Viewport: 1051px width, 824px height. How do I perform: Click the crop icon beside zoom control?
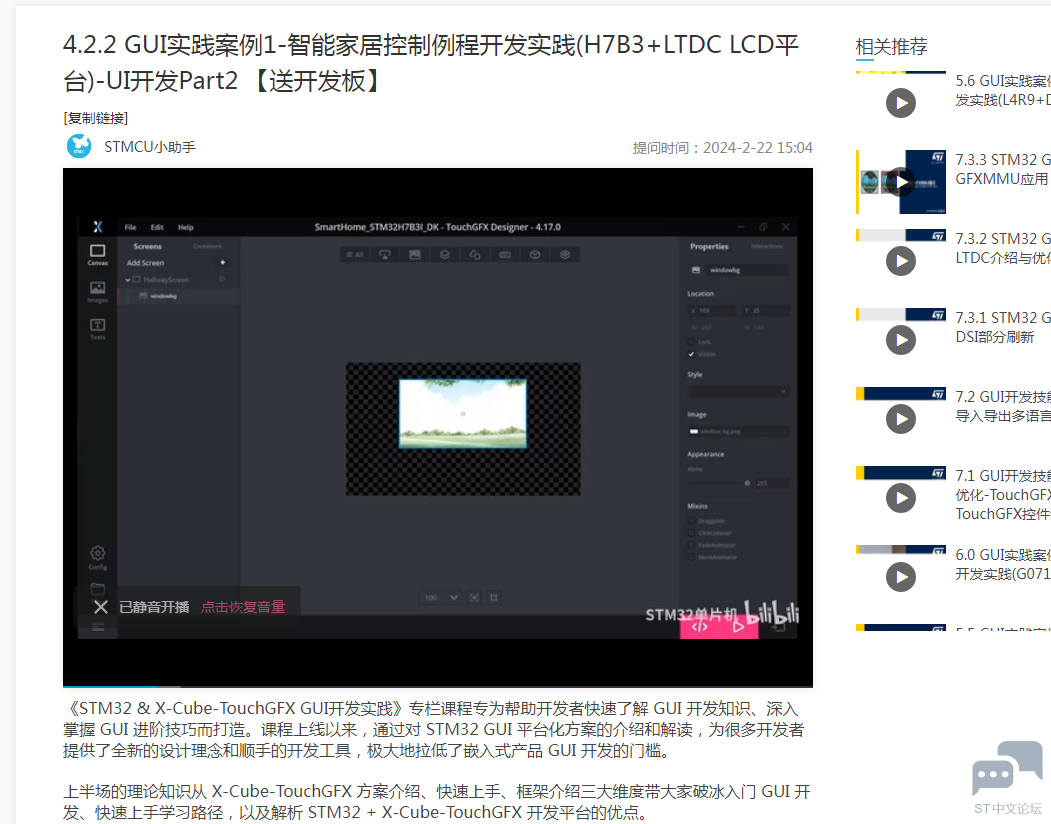[494, 597]
